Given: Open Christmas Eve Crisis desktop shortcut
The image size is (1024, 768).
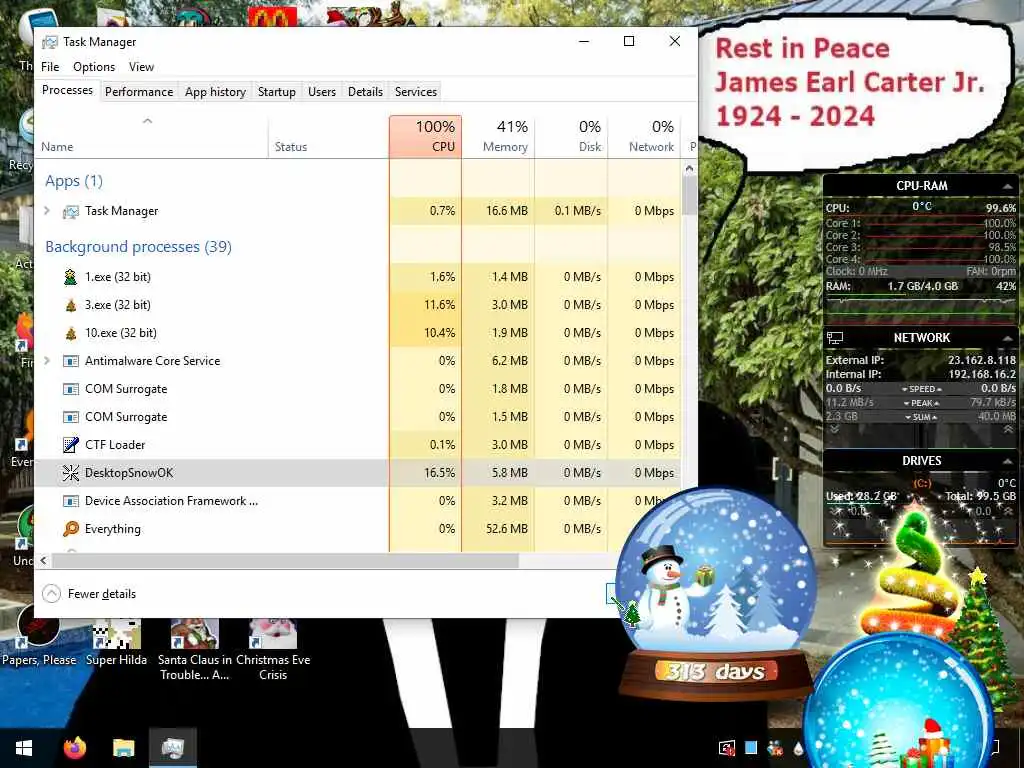Looking at the screenshot, I should (273, 650).
